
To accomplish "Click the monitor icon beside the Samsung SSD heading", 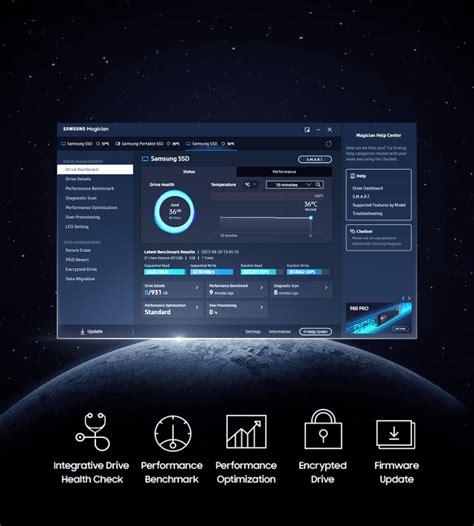I will click(145, 159).
